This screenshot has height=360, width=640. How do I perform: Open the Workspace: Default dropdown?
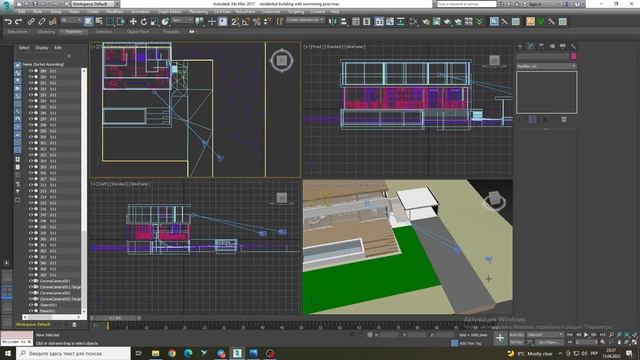[x=93, y=4]
